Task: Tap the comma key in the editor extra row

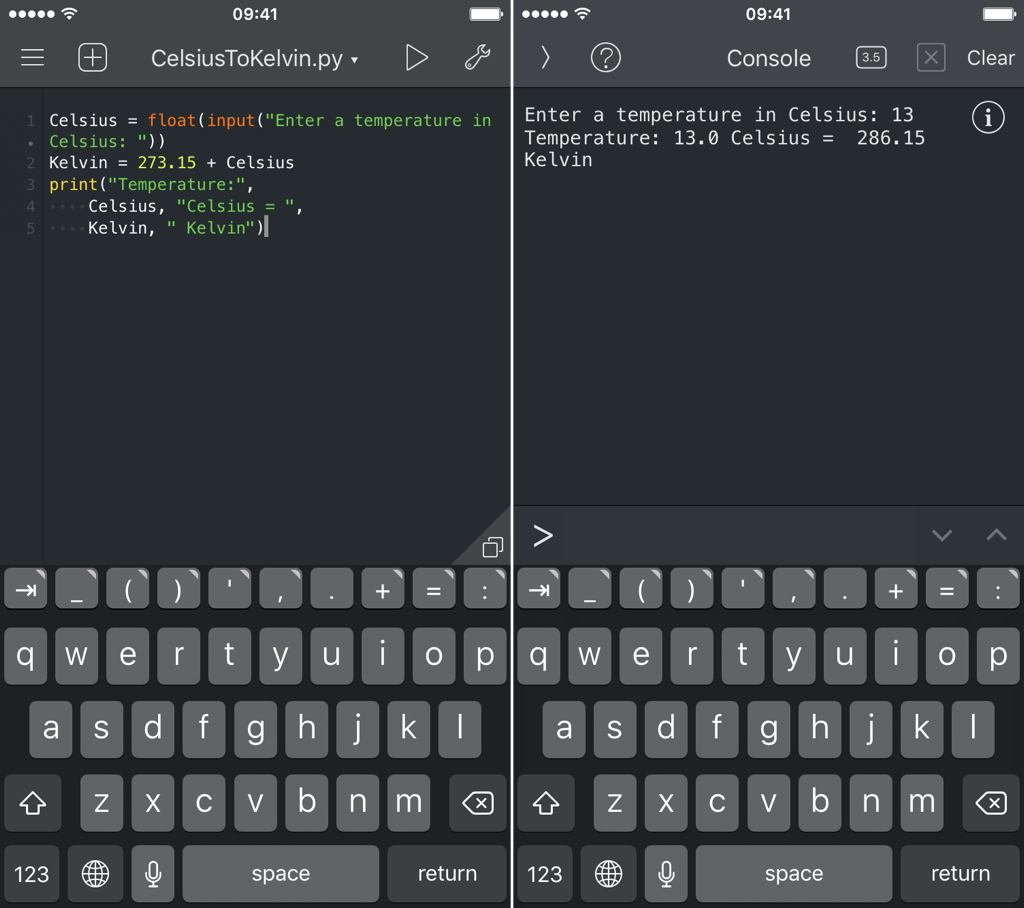Action: [281, 590]
